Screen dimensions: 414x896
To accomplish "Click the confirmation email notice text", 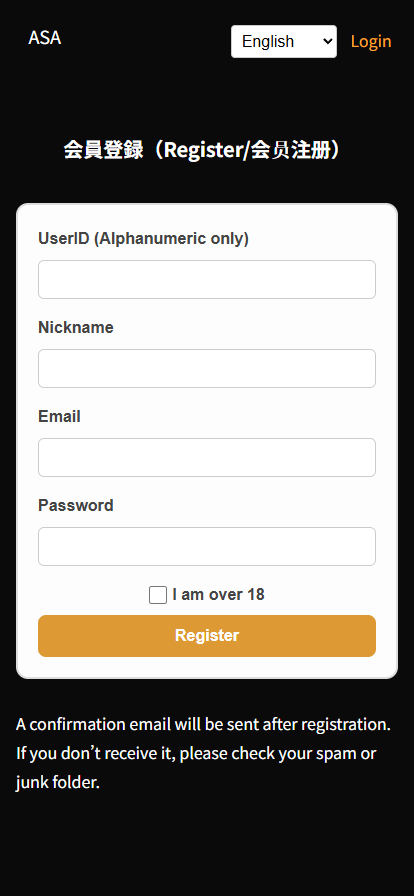I will click(203, 753).
